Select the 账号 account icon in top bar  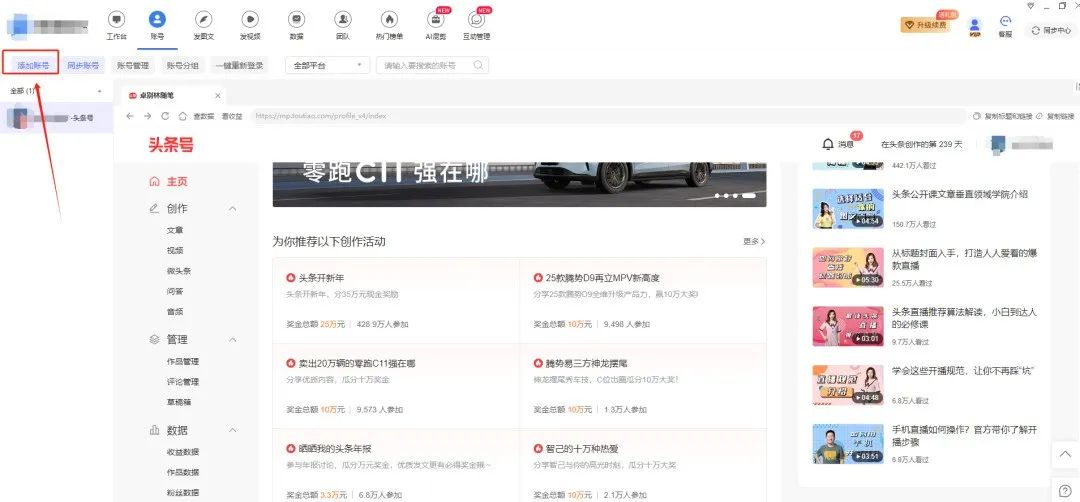click(157, 19)
